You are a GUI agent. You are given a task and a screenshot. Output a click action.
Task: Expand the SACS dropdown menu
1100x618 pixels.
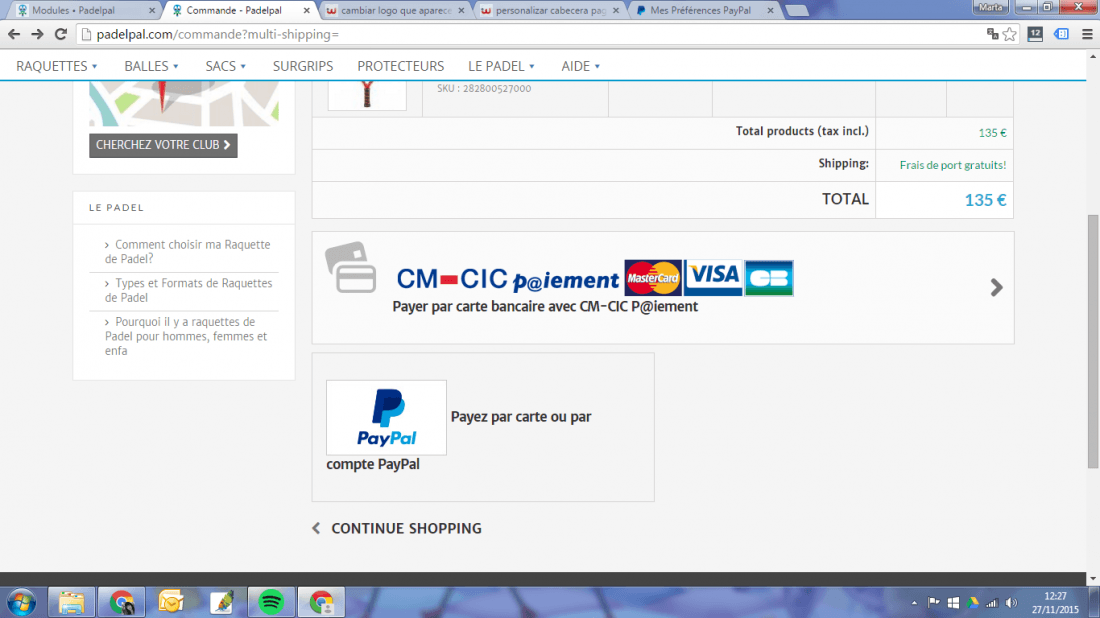click(x=226, y=66)
